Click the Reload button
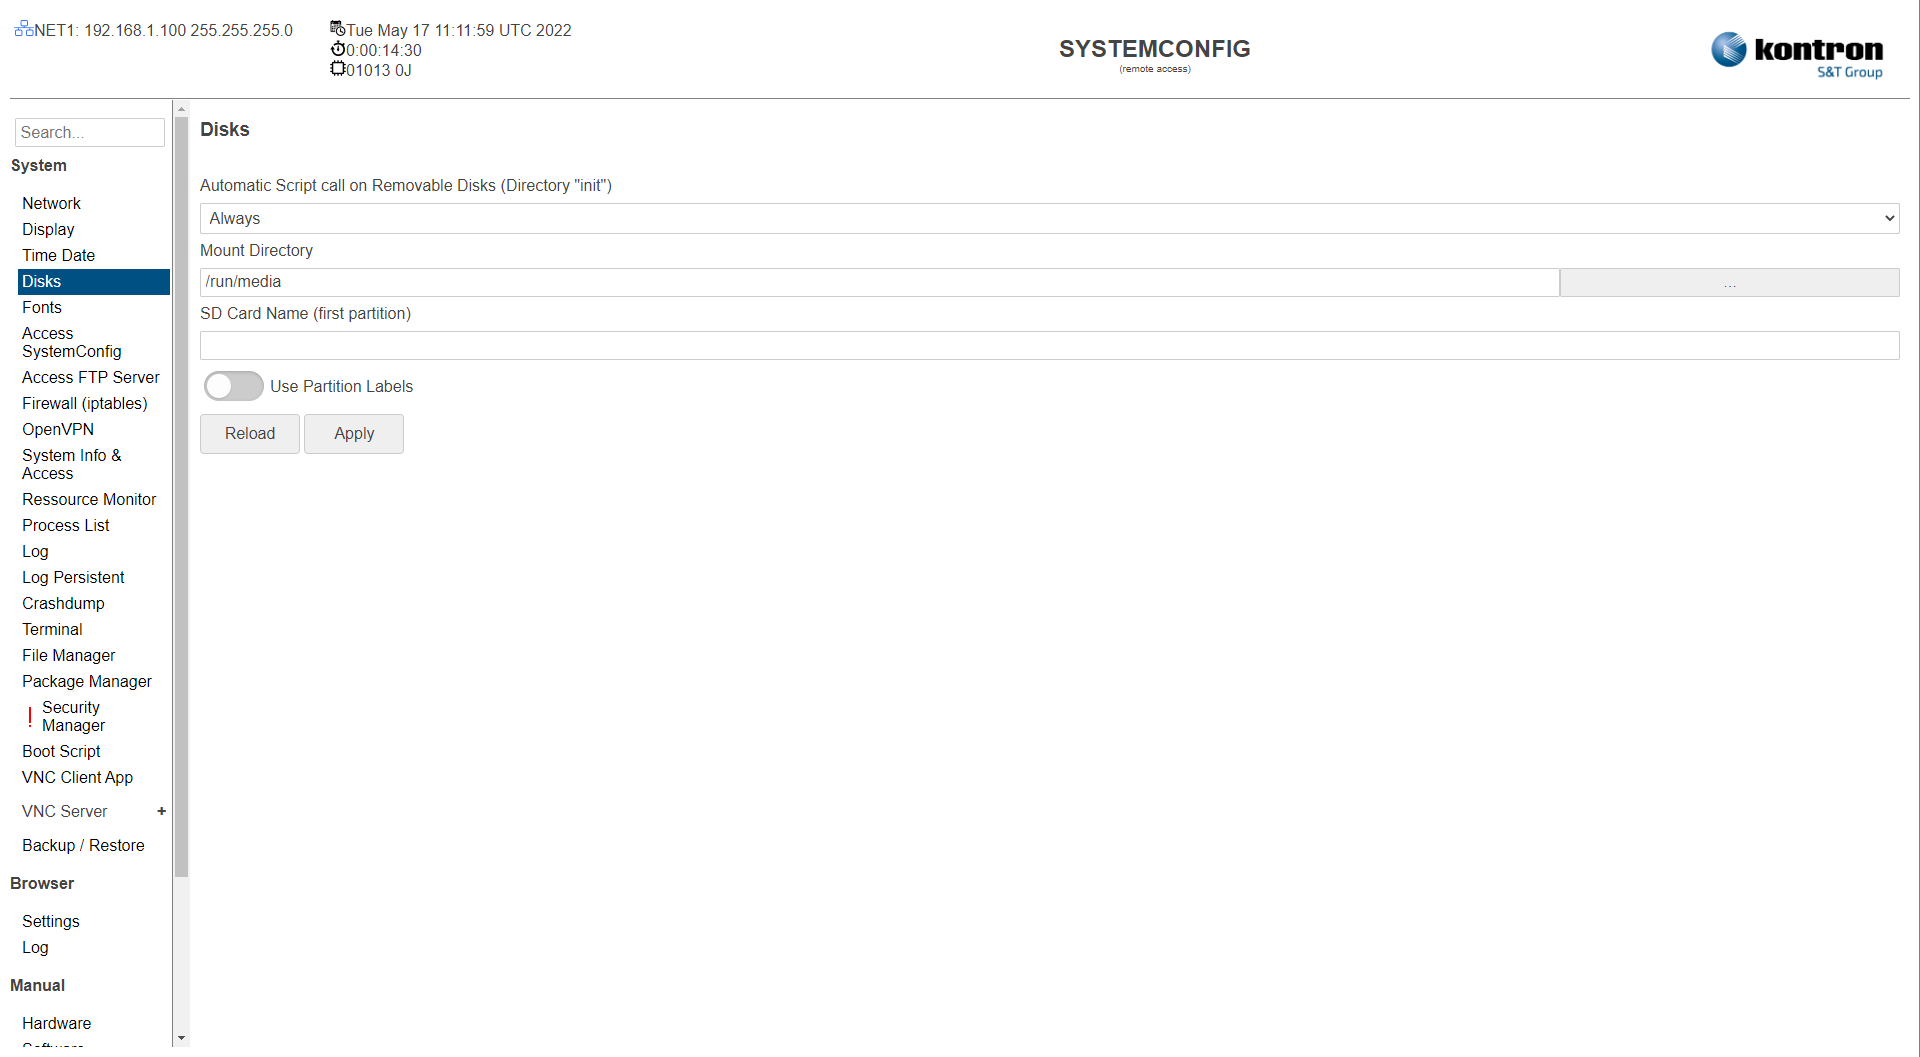The image size is (1920, 1057). (249, 433)
